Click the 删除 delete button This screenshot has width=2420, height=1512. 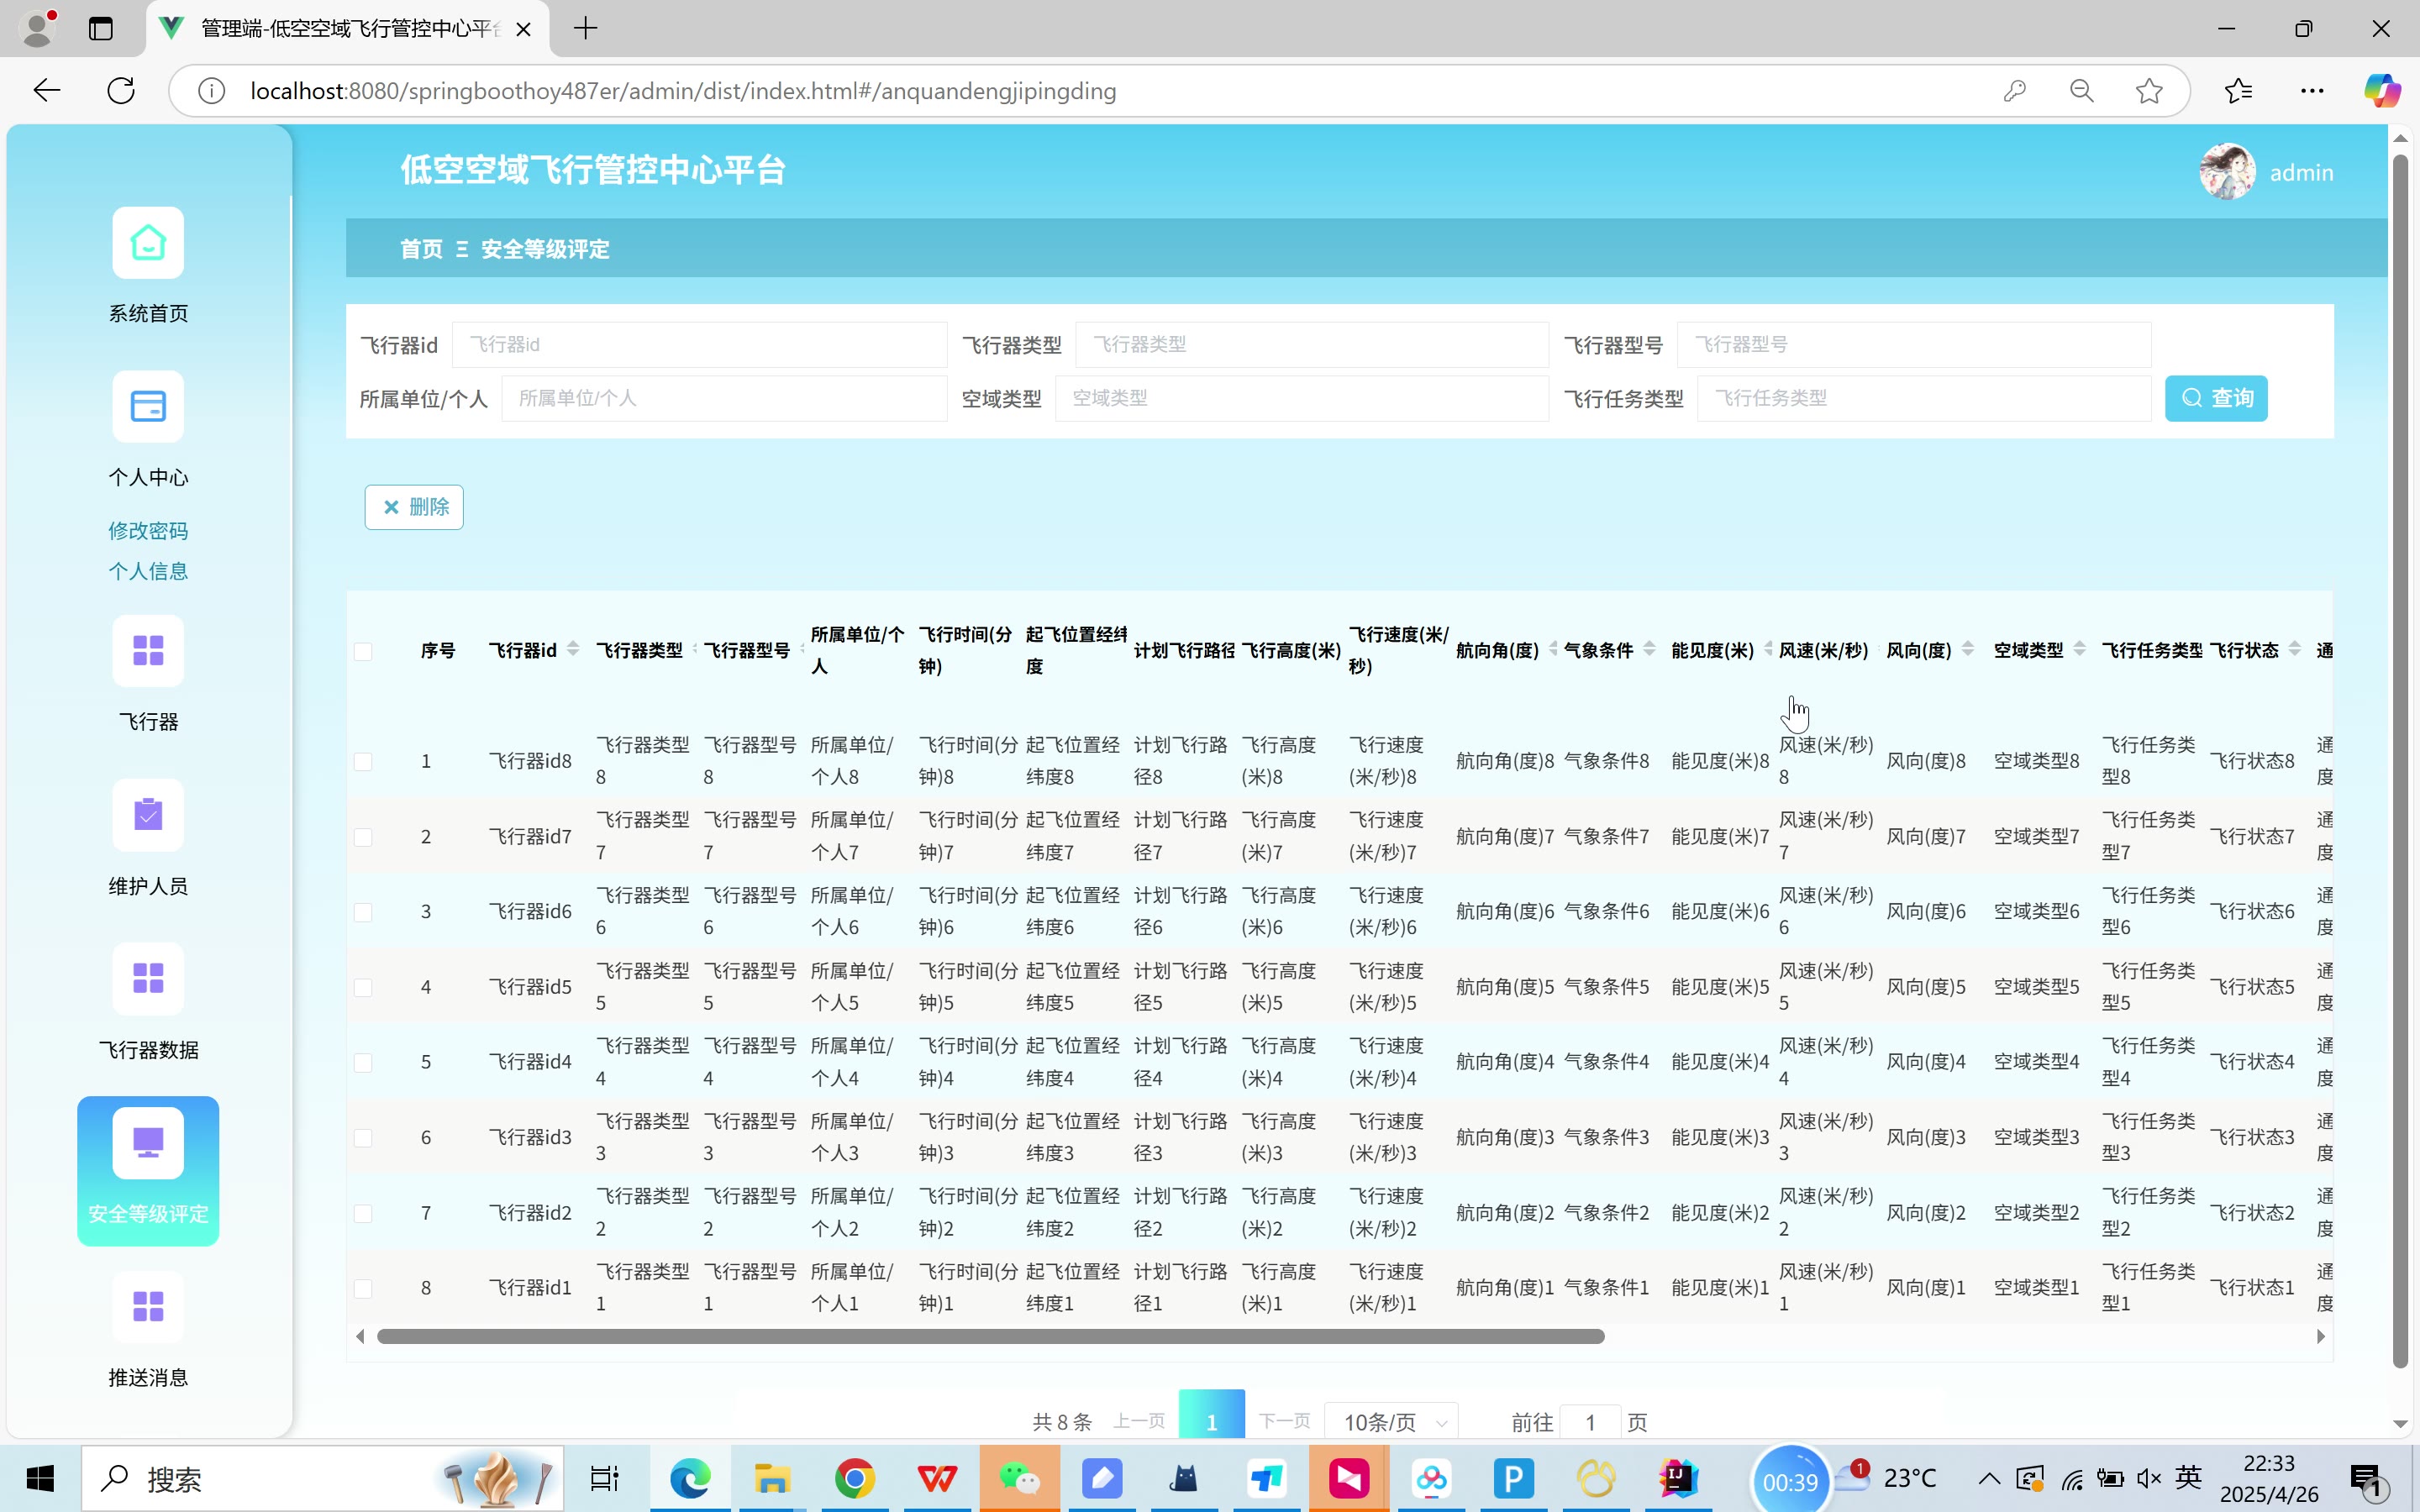coord(414,507)
